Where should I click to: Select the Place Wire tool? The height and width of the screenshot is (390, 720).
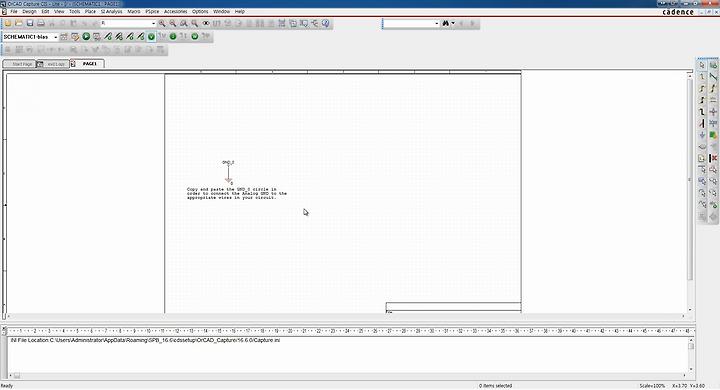tap(702, 77)
